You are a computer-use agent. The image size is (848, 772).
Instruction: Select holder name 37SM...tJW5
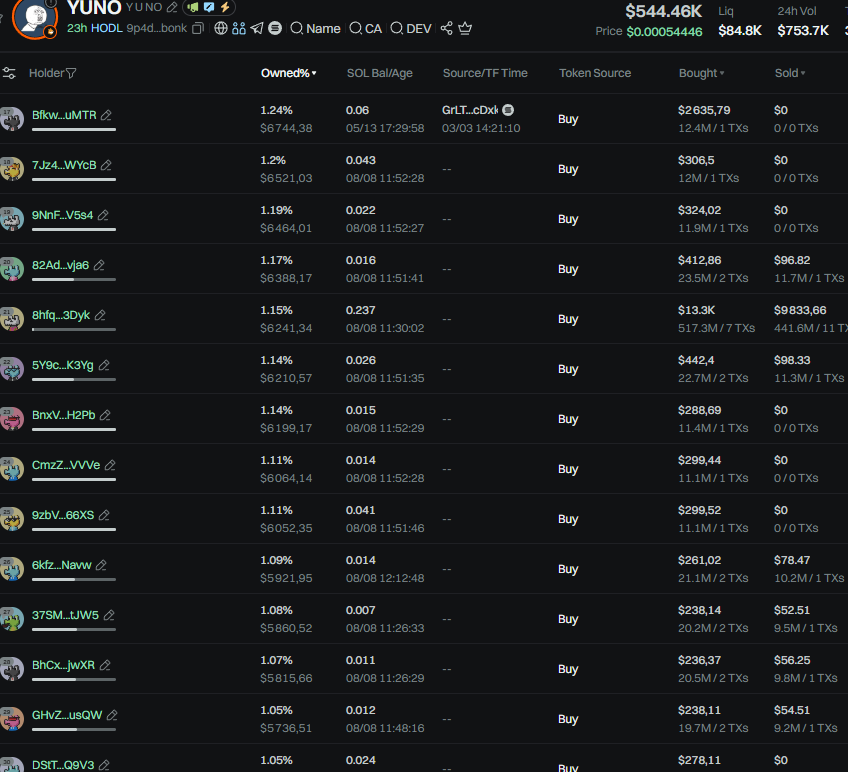coord(65,615)
